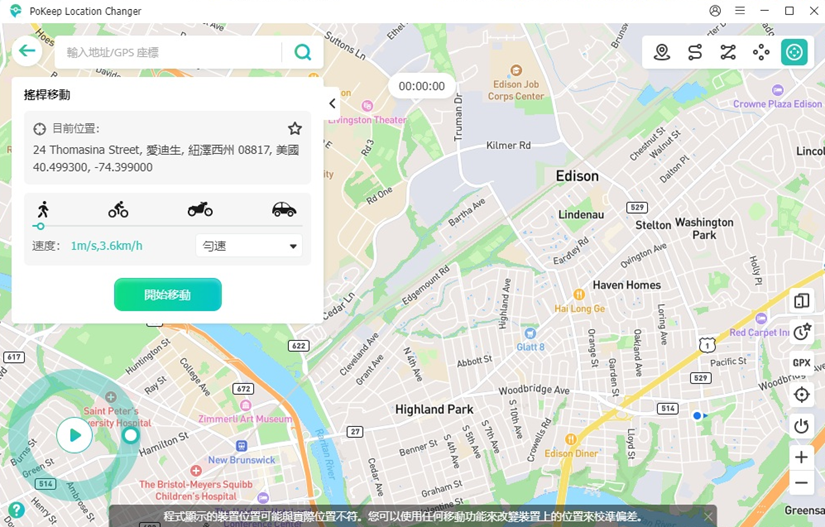Favorite the current location with star
Image resolution: width=825 pixels, height=527 pixels.
click(295, 129)
